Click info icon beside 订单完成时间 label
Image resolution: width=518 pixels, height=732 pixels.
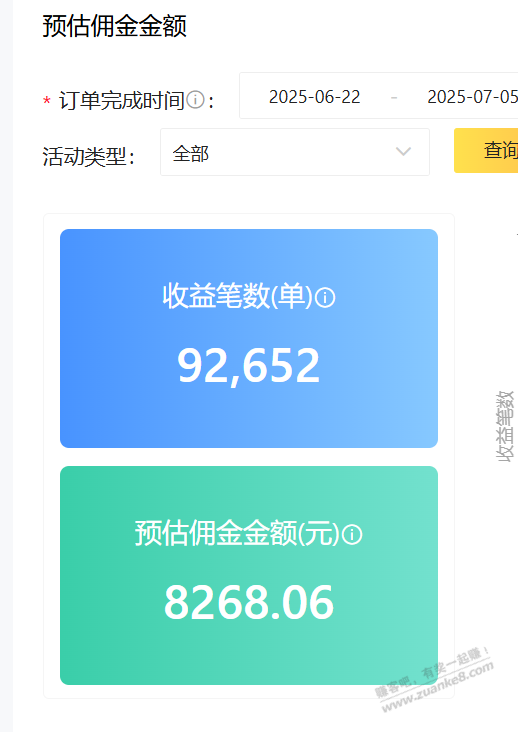coord(195,100)
